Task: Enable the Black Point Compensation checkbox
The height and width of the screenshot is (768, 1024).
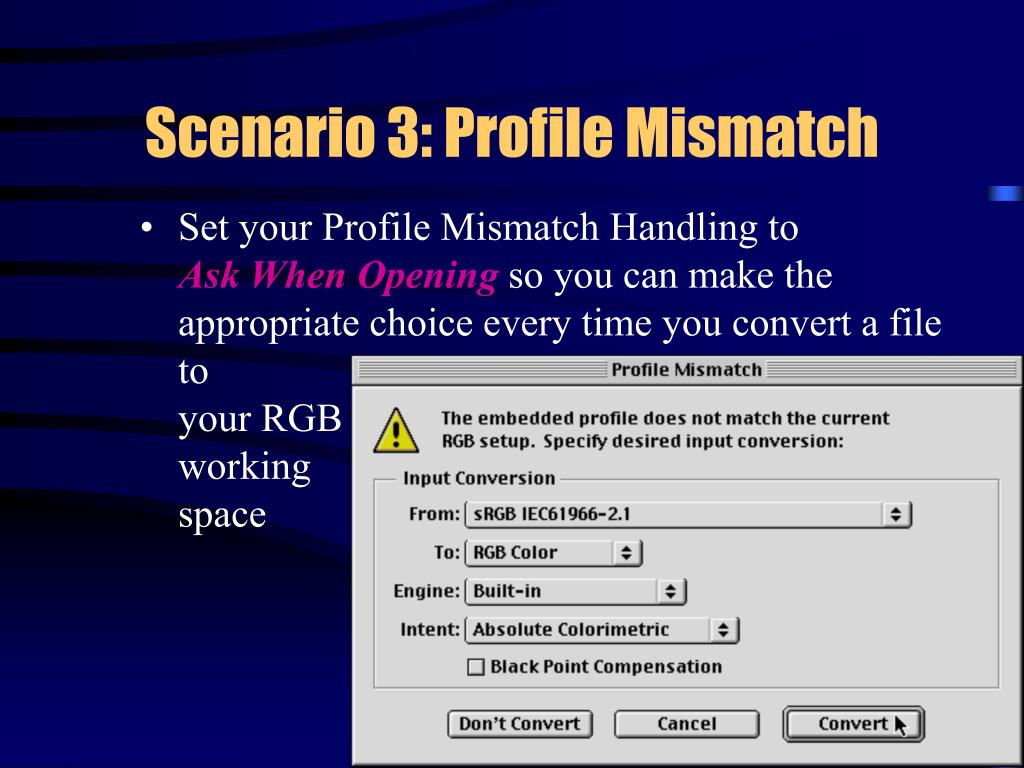Action: pos(476,667)
